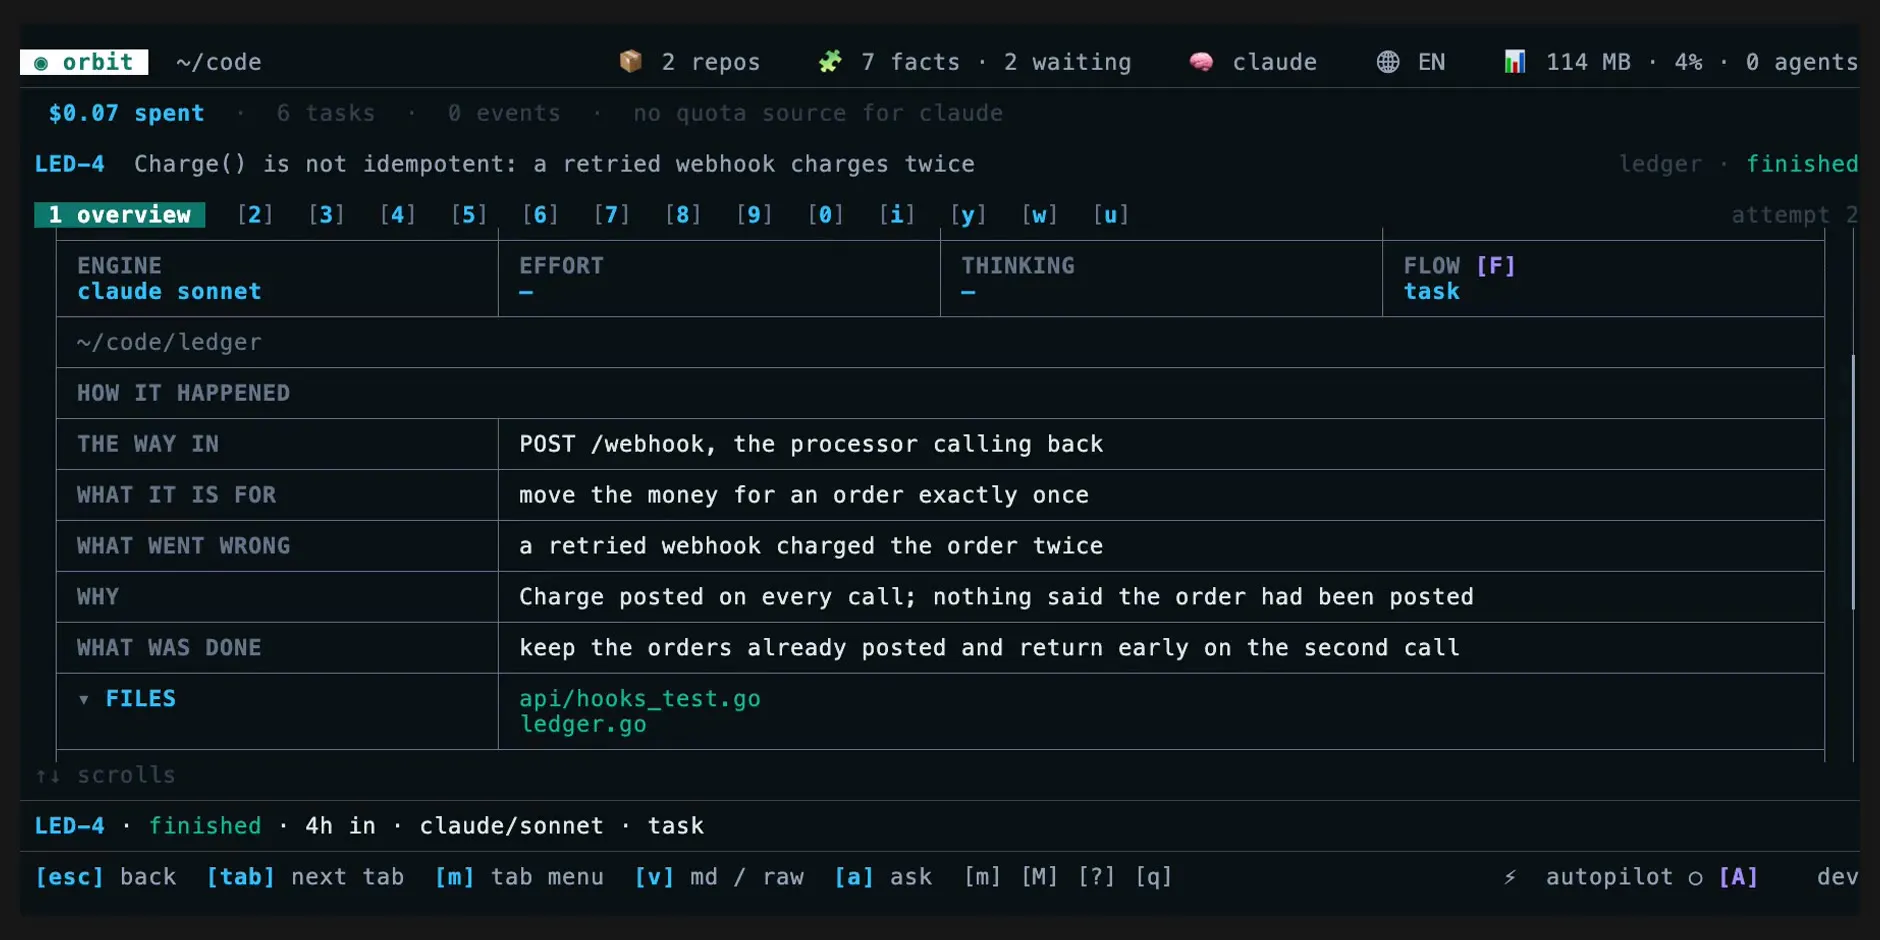
Task: Click the bar chart icon beside 114 MB
Action: coord(1515,62)
